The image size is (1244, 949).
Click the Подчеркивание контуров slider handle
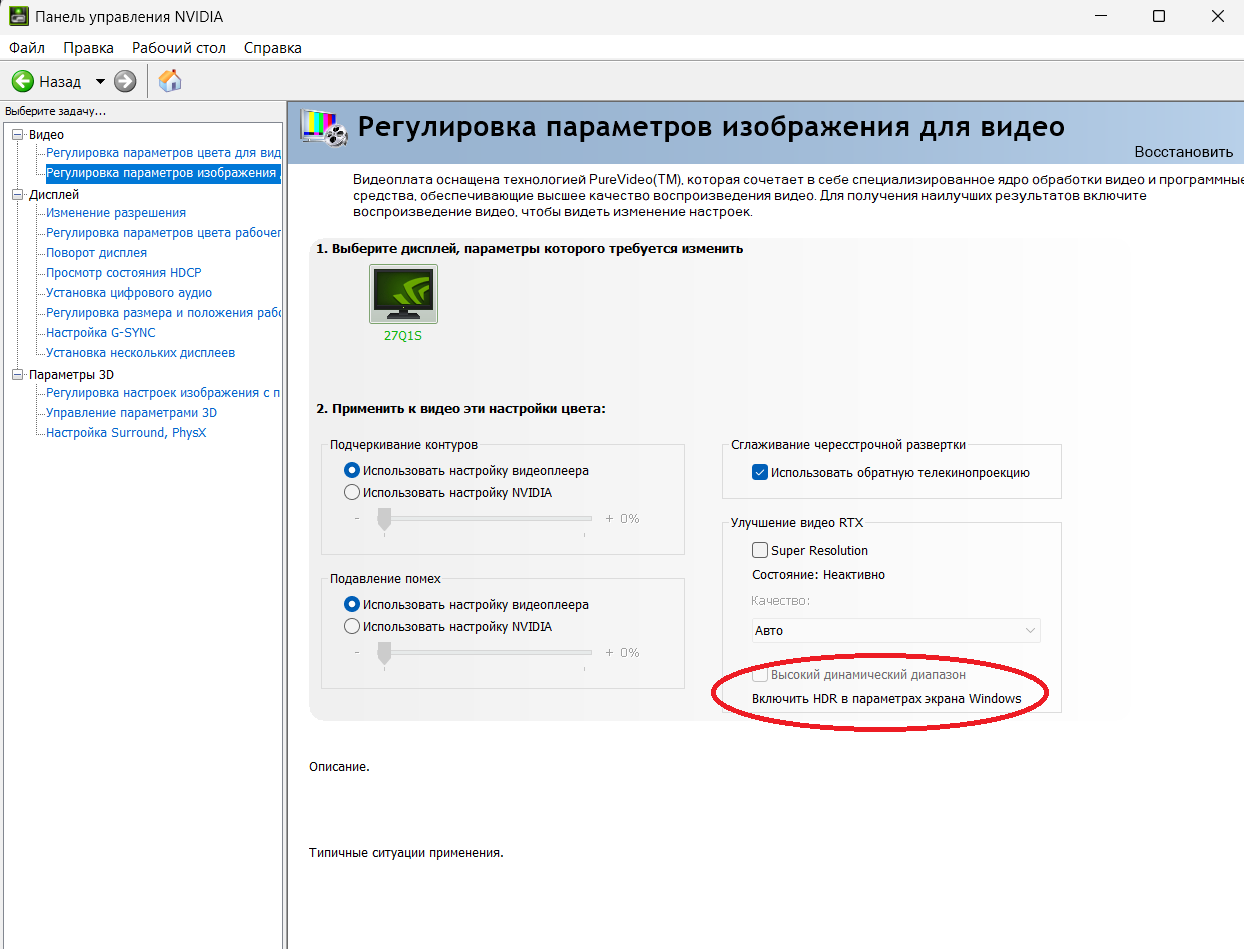pos(384,518)
